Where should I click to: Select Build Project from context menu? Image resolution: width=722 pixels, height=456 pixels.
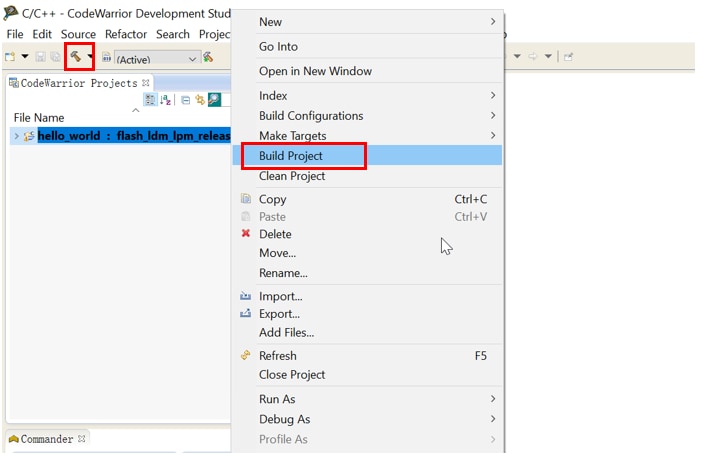[x=291, y=156]
